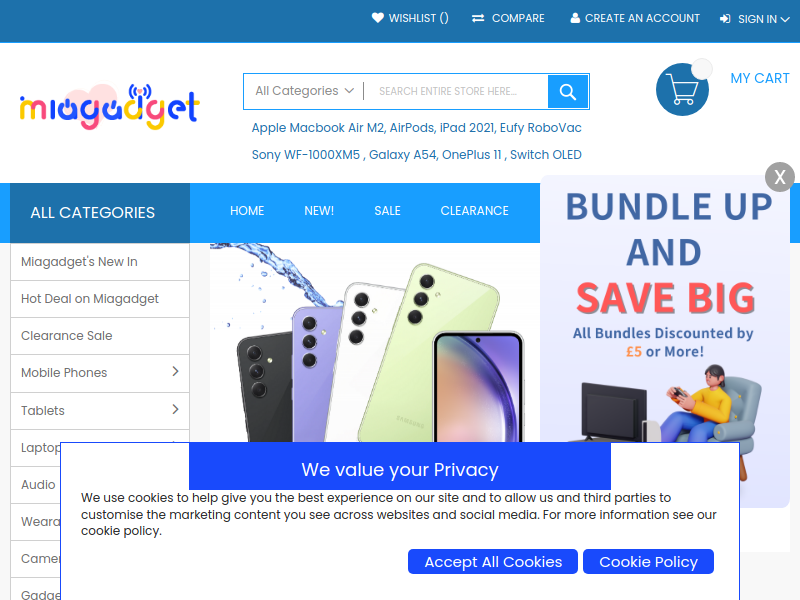Image resolution: width=800 pixels, height=600 pixels.
Task: Focus the search entire store field
Action: [457, 91]
